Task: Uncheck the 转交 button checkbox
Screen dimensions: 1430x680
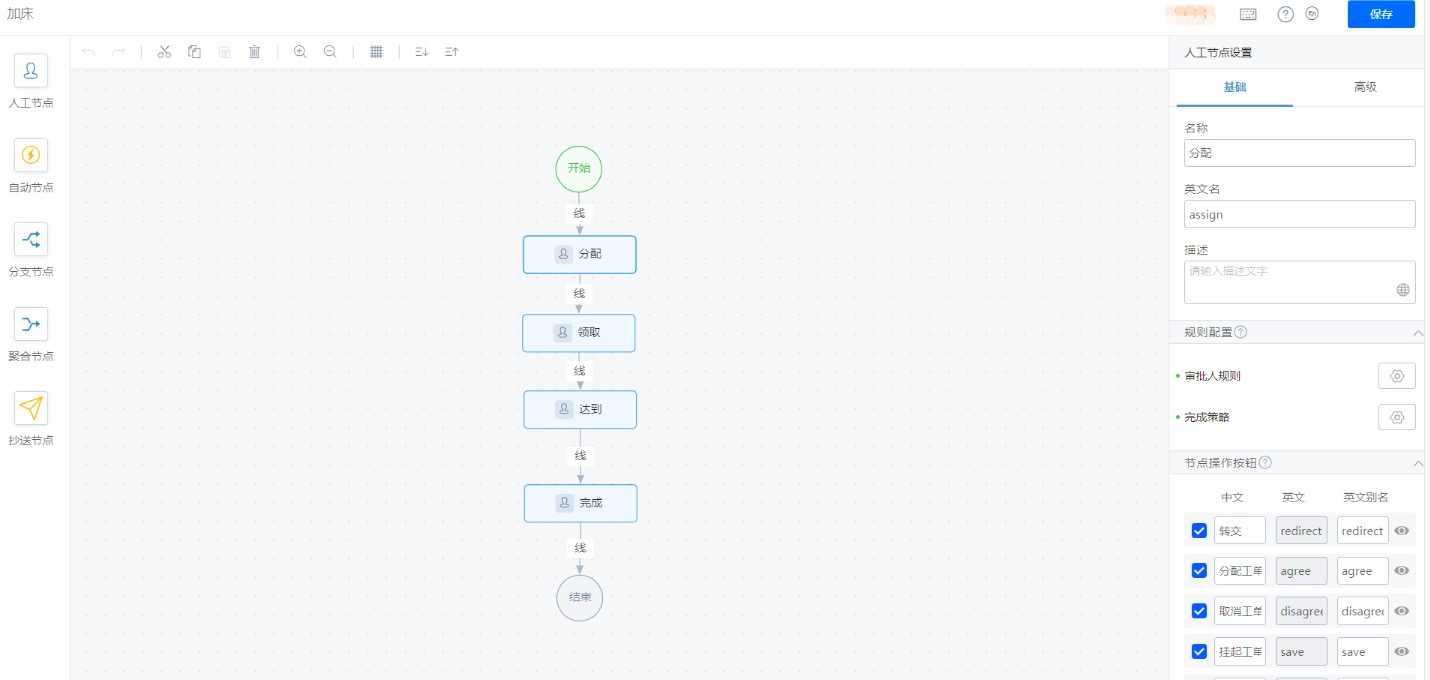Action: tap(1199, 530)
